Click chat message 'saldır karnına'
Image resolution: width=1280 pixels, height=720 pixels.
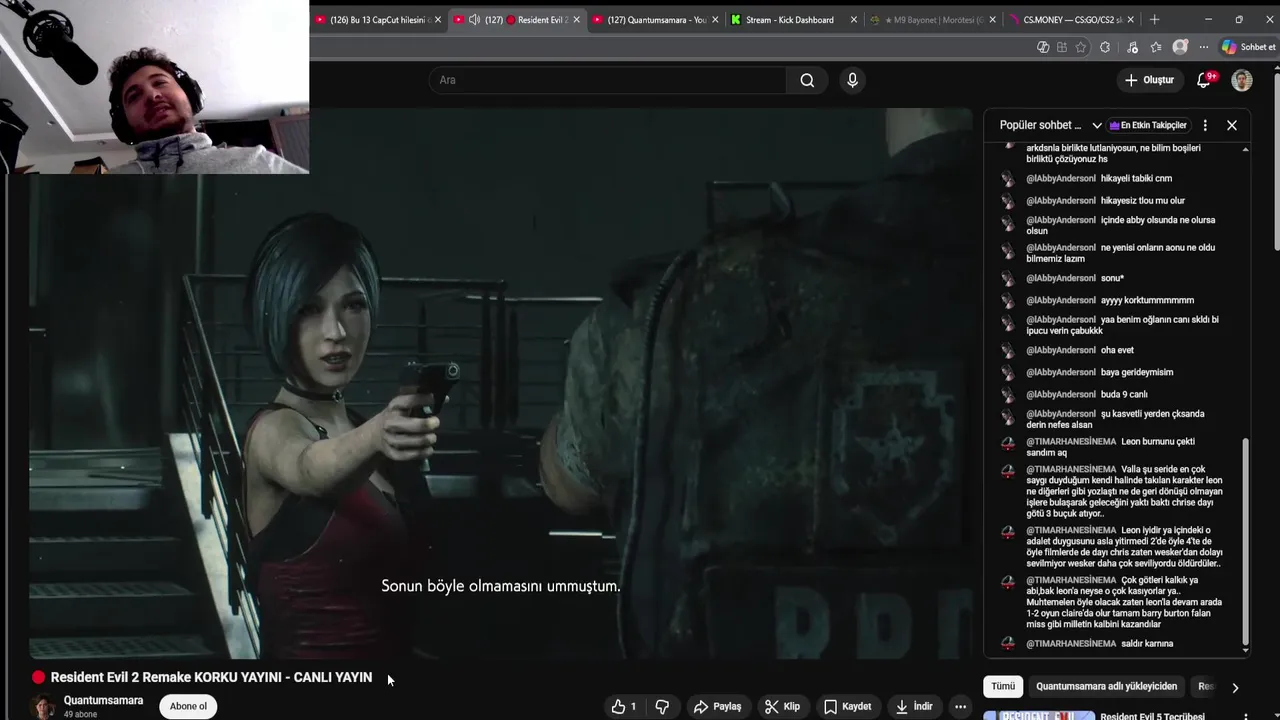(1147, 643)
